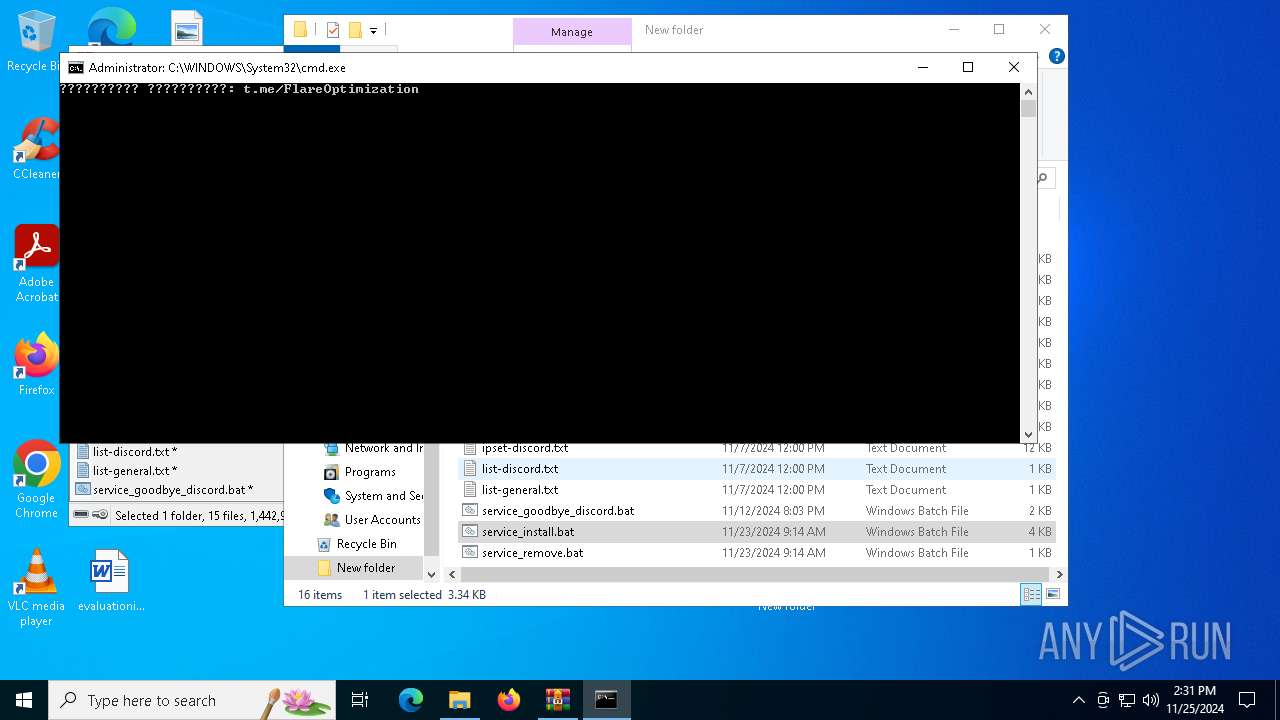Select list-general.txt in Explorer file list

tap(520, 490)
